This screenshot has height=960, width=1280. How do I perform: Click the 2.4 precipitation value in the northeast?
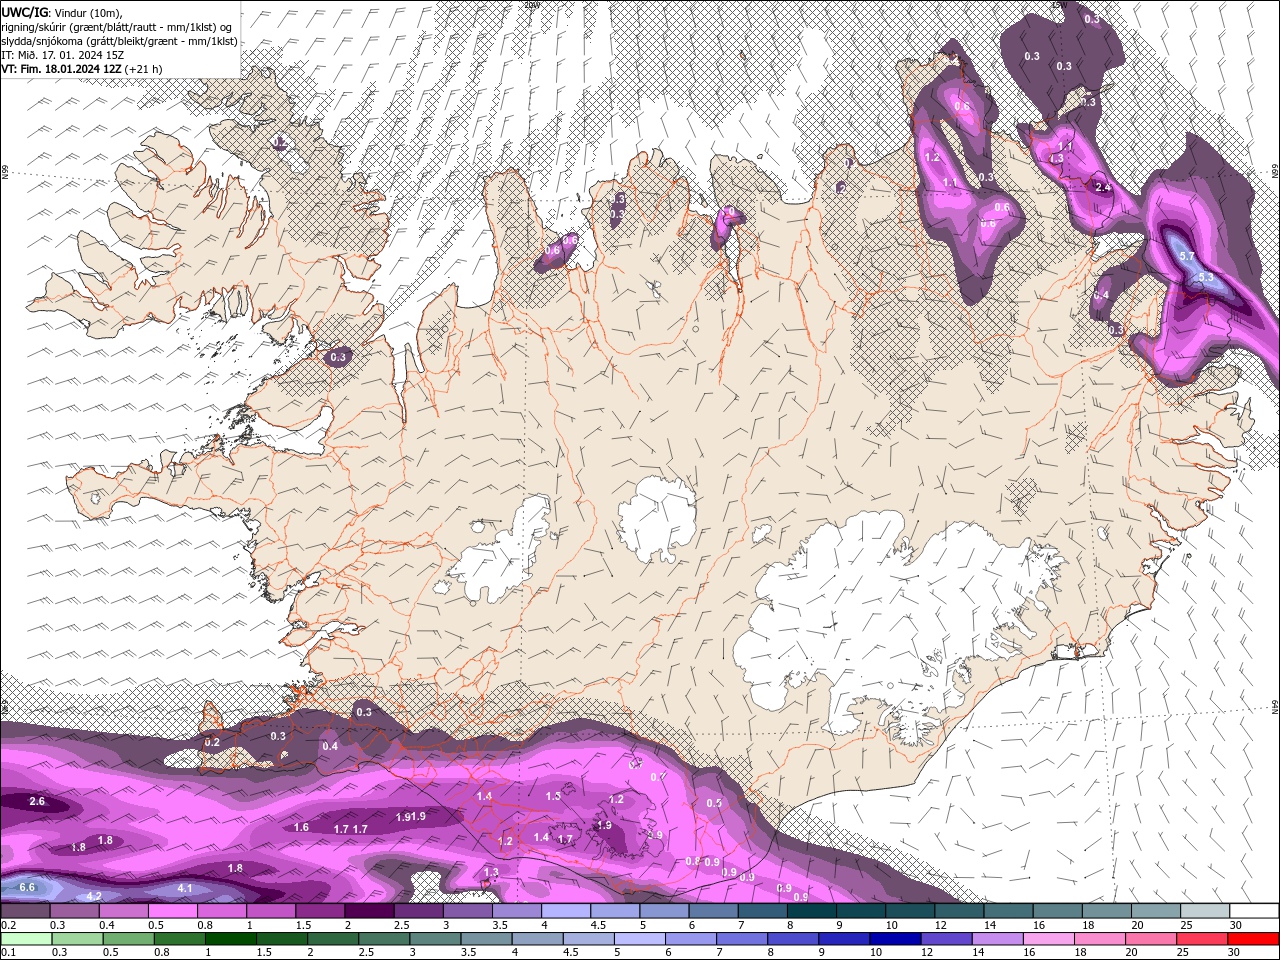point(1103,187)
